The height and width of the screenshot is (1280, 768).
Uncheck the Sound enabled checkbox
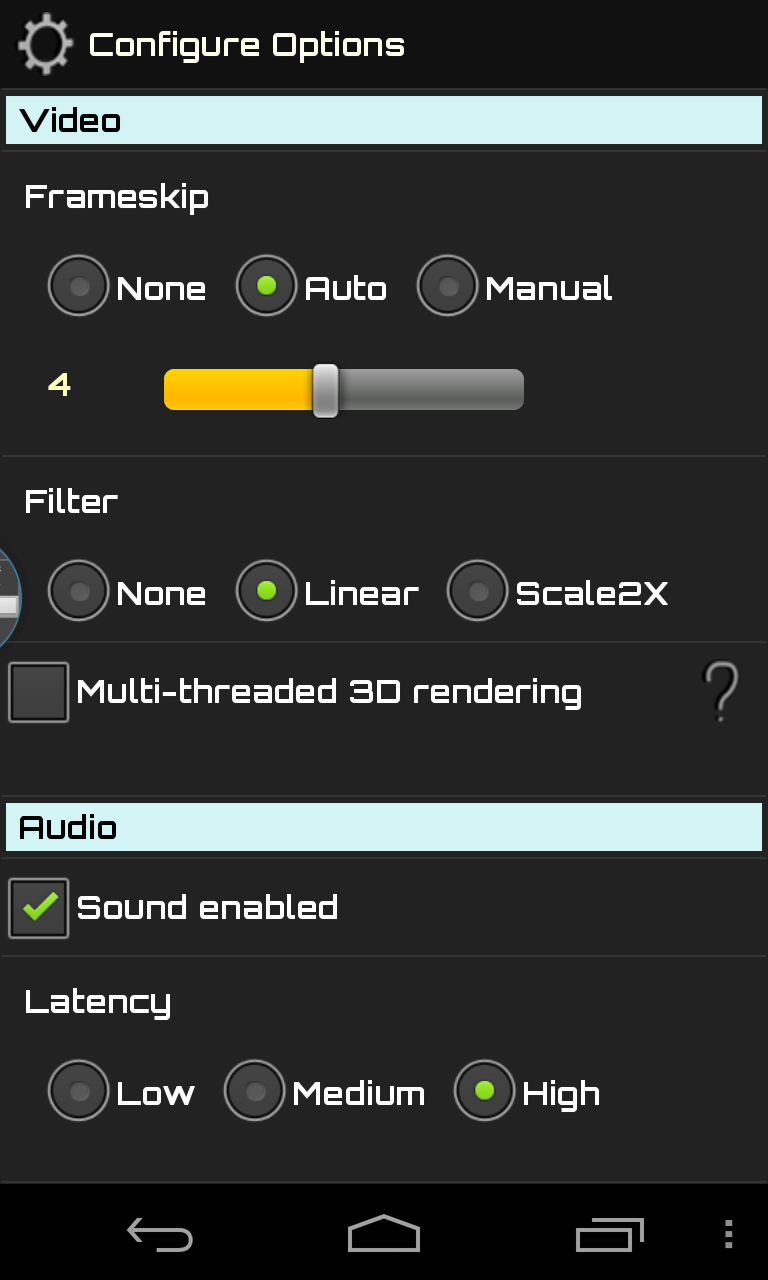tap(39, 908)
